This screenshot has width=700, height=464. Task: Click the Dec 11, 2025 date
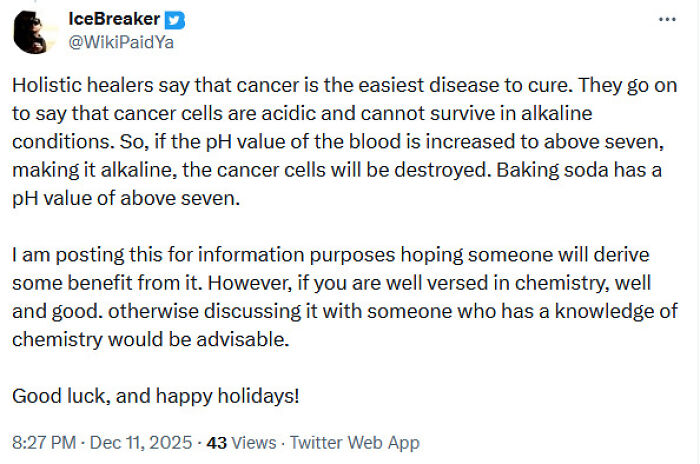tap(142, 442)
